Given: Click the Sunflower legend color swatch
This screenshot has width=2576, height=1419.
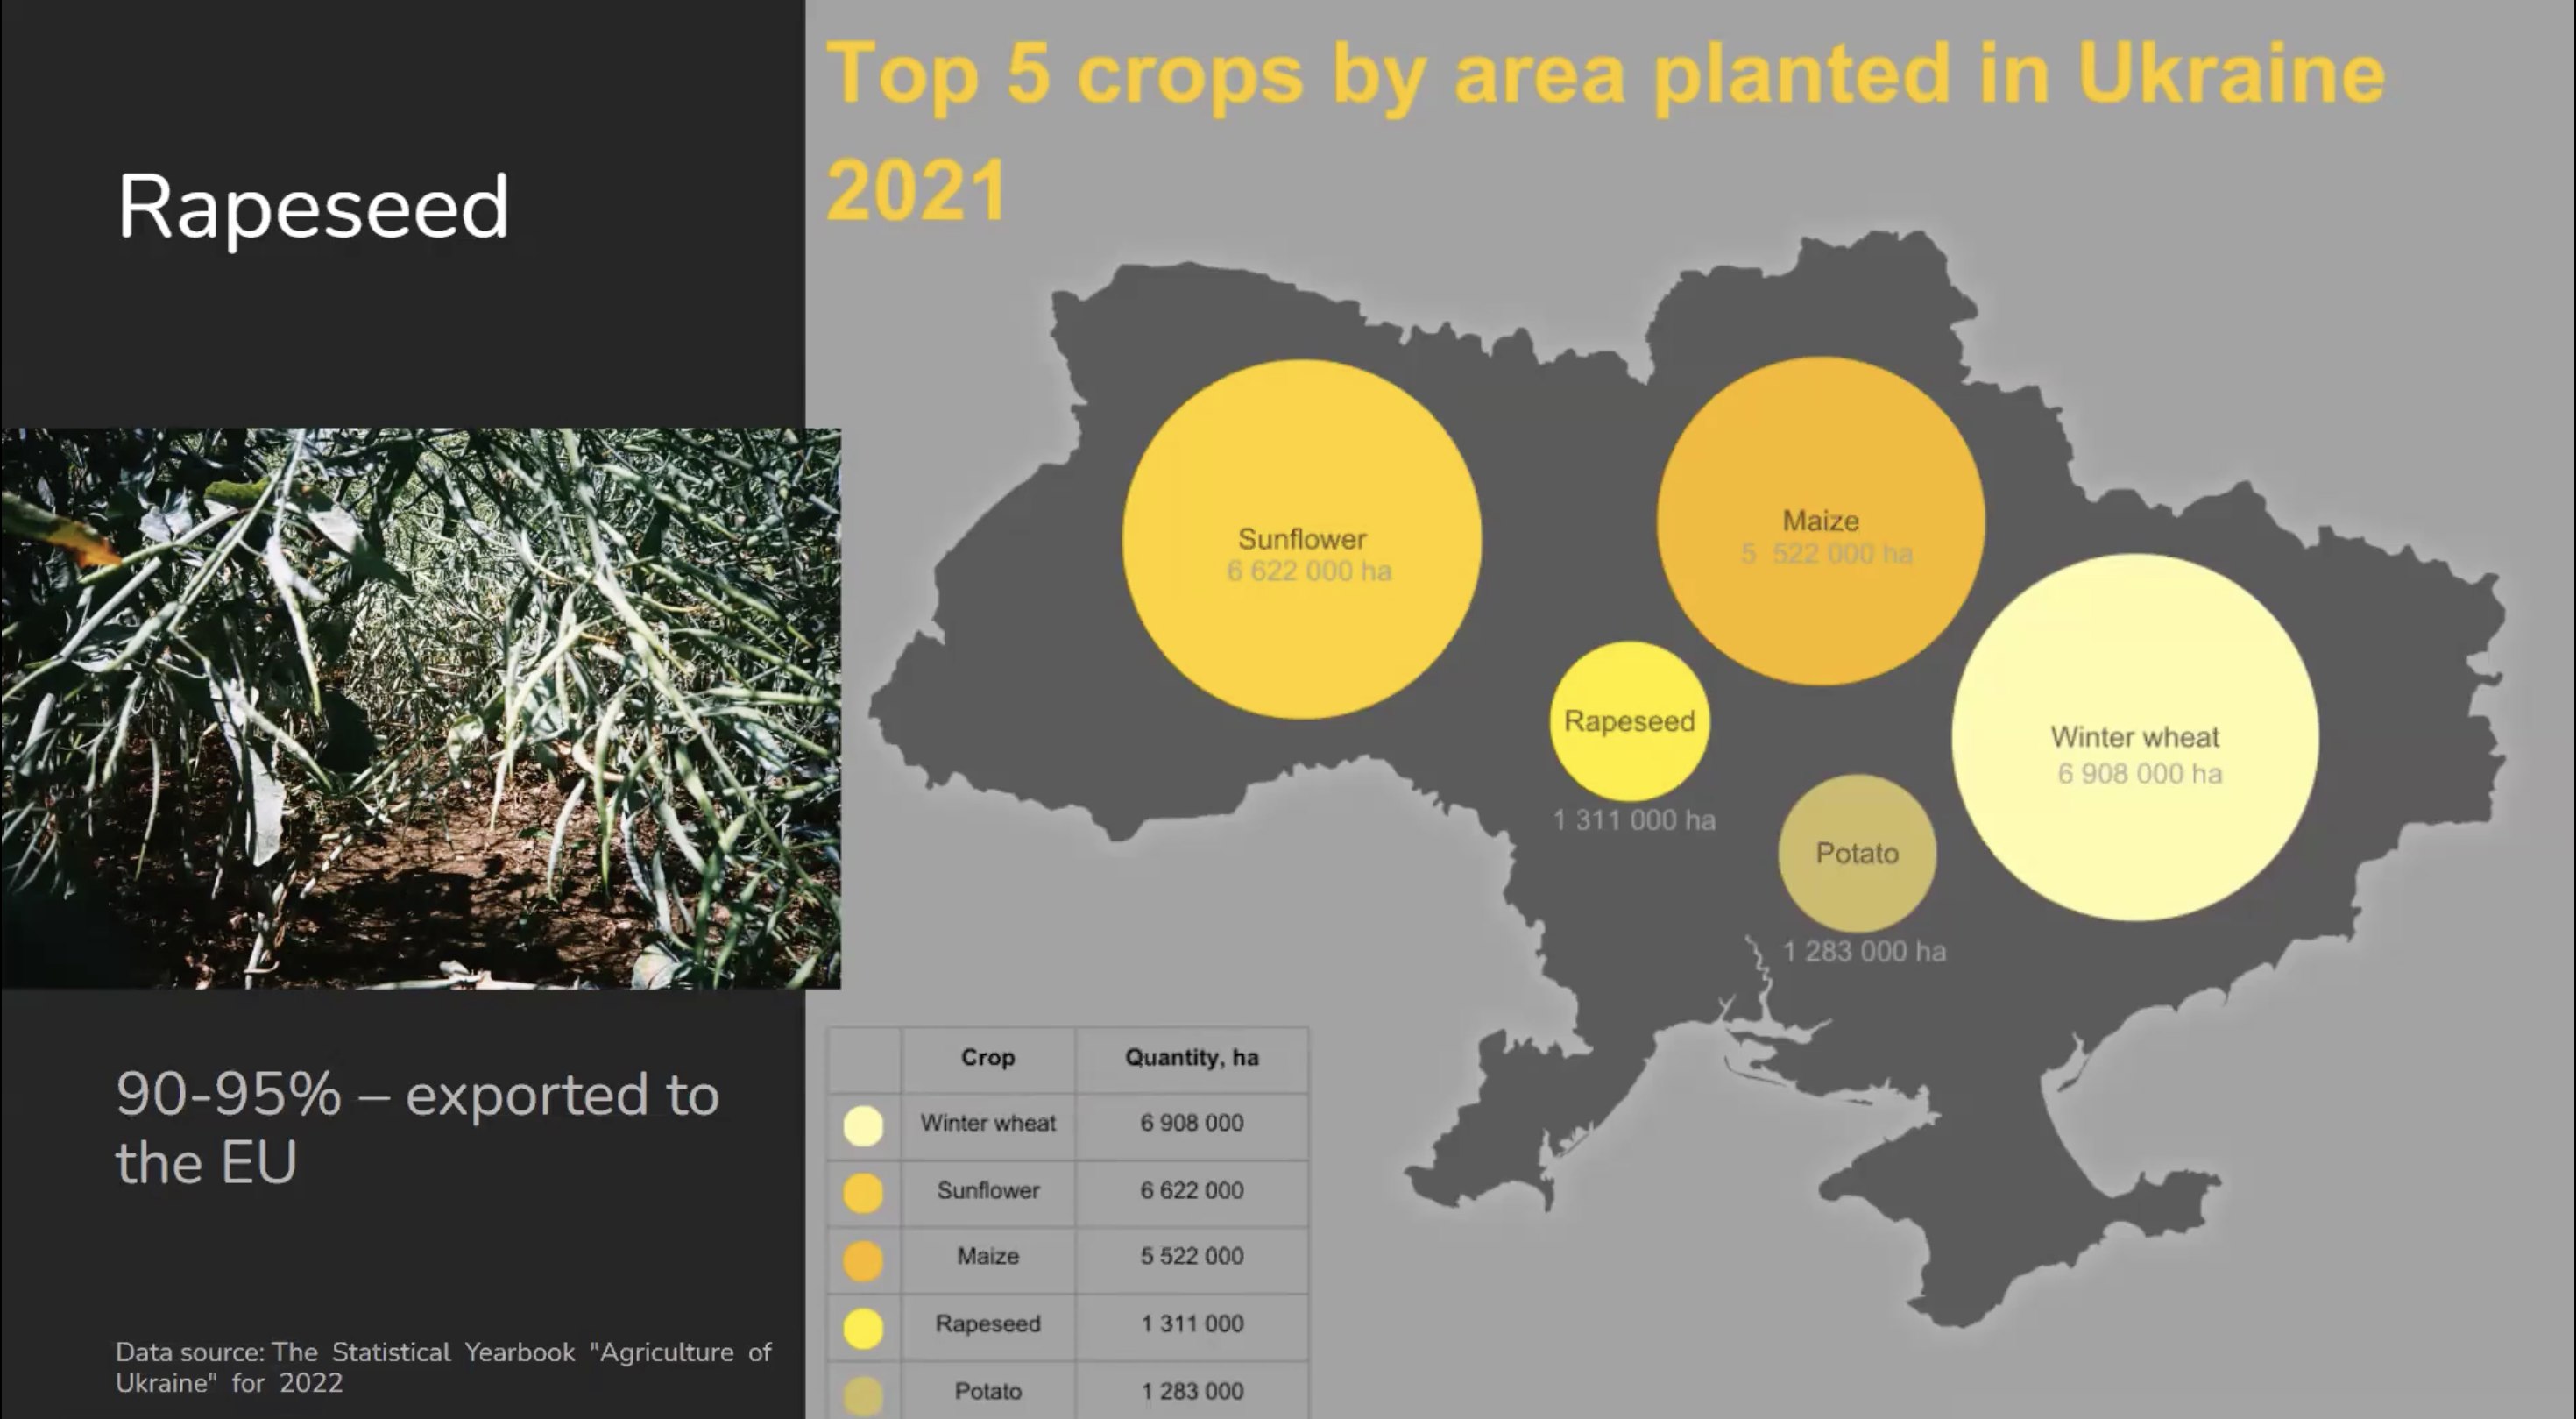Looking at the screenshot, I should [863, 1193].
